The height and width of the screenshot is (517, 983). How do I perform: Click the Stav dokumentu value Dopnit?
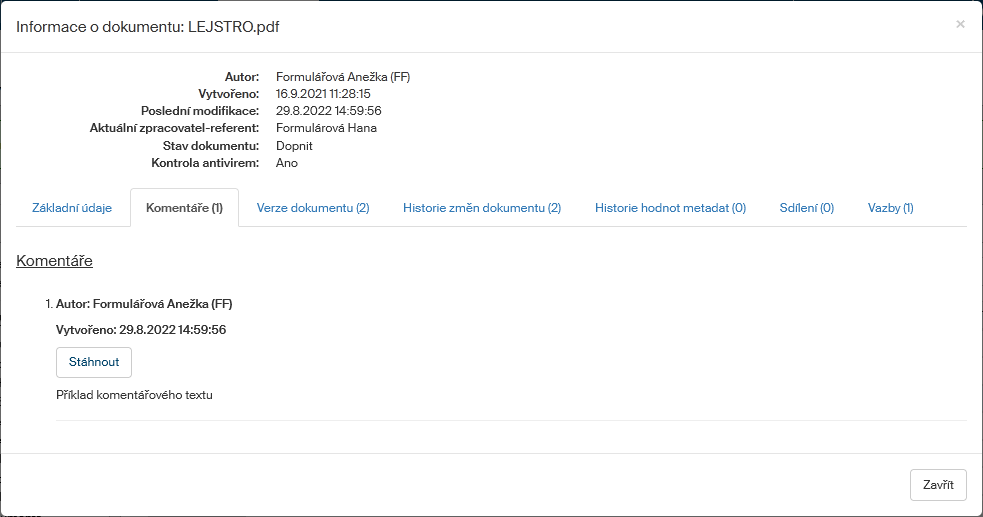(x=294, y=146)
